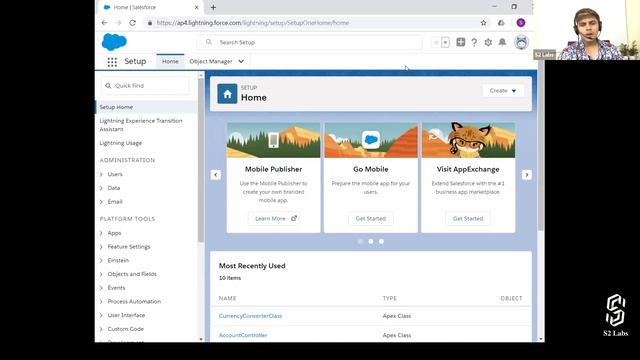The height and width of the screenshot is (360, 640).
Task: Switch to the Object Manager tab
Action: pos(211,62)
